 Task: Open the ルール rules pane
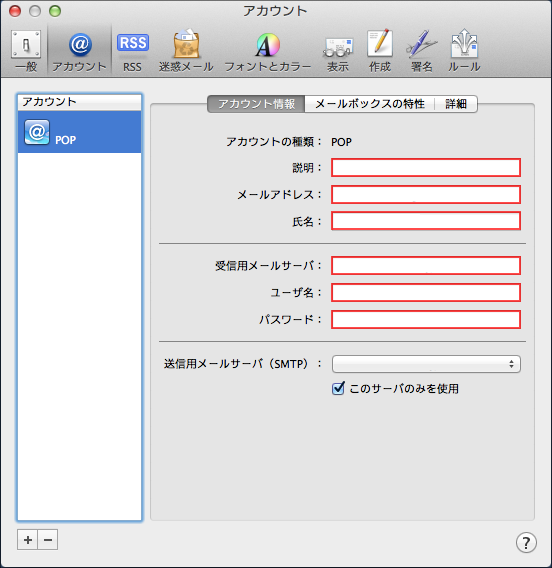coord(464,51)
